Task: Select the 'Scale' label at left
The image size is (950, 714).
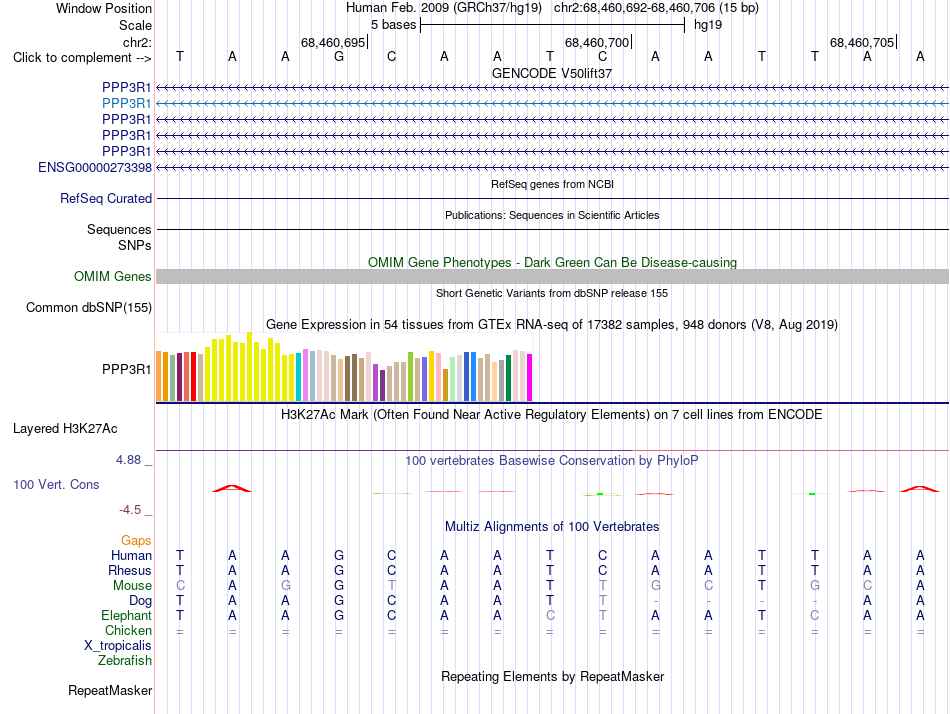Action: click(x=135, y=25)
